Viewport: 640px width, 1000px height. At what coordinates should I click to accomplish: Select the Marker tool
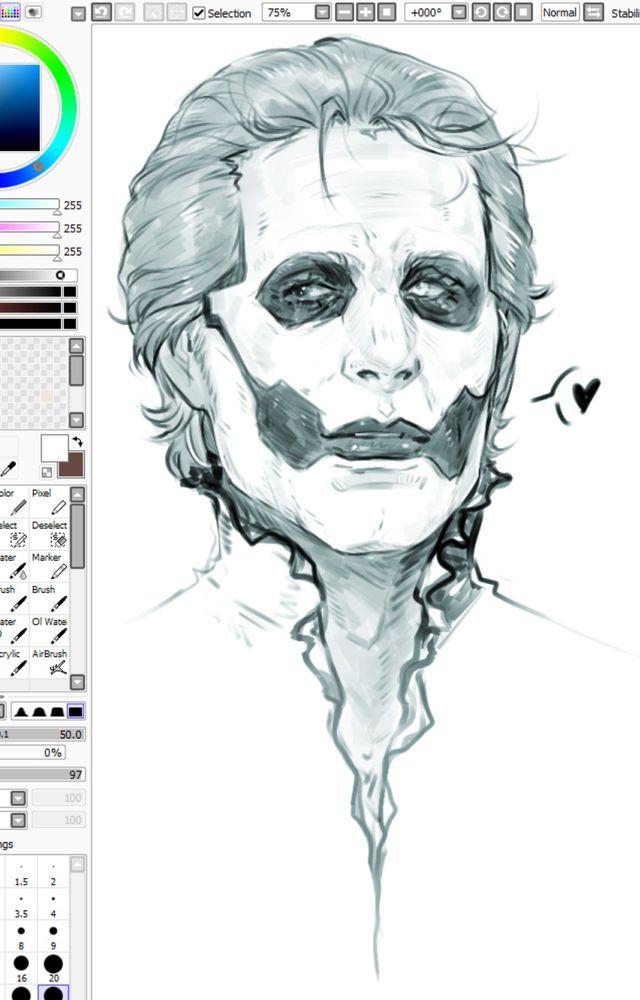[x=50, y=566]
